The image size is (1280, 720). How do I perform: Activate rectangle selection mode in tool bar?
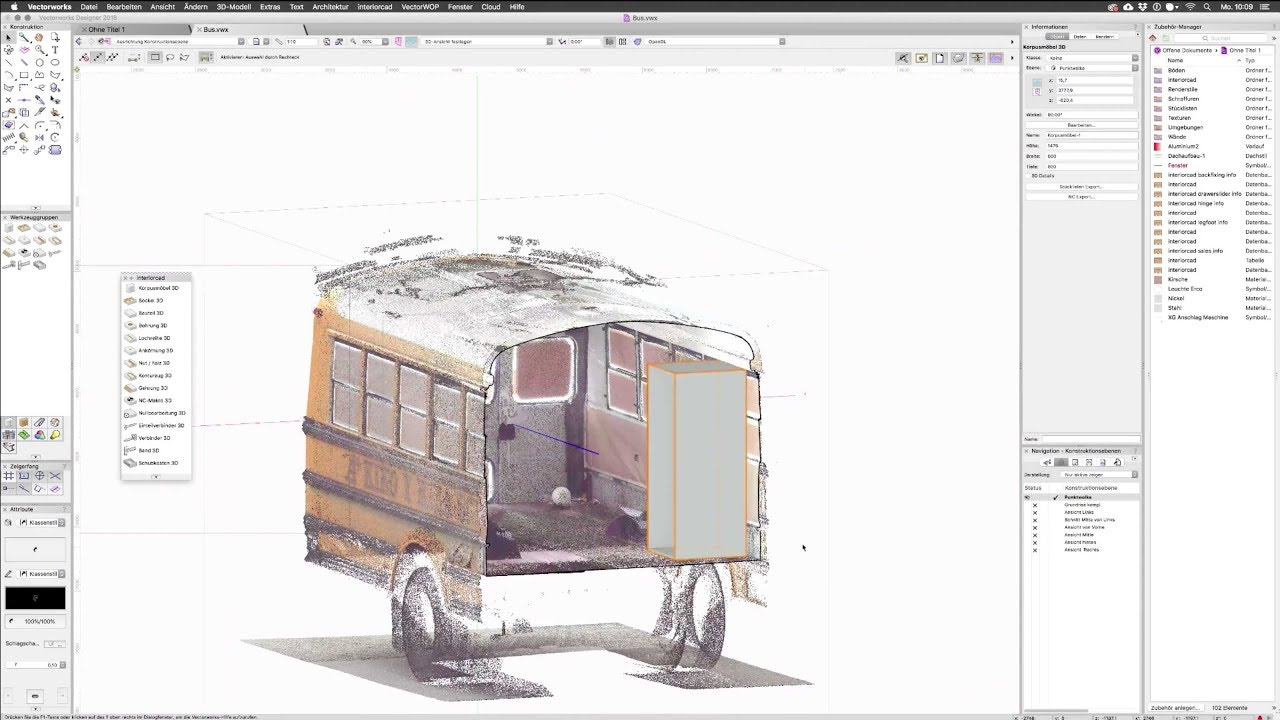(155, 57)
